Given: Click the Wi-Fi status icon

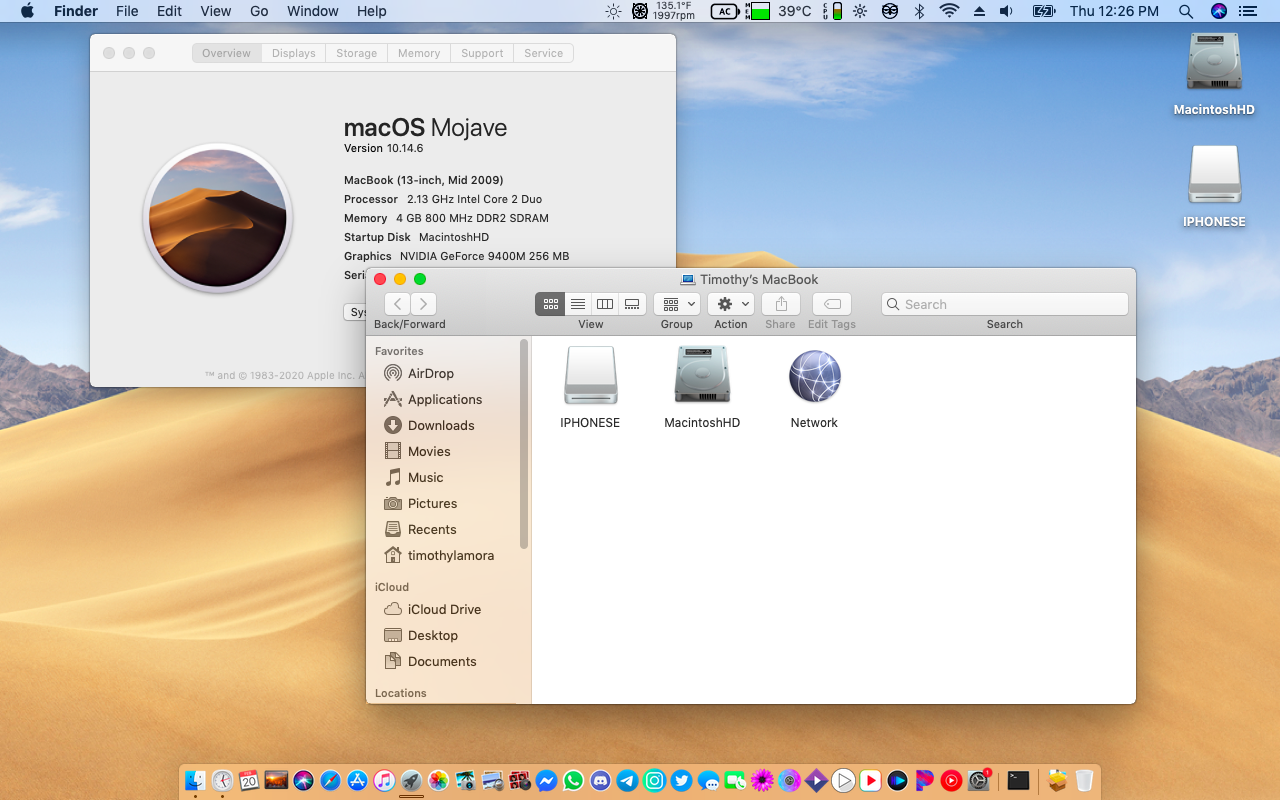Looking at the screenshot, I should coord(949,11).
